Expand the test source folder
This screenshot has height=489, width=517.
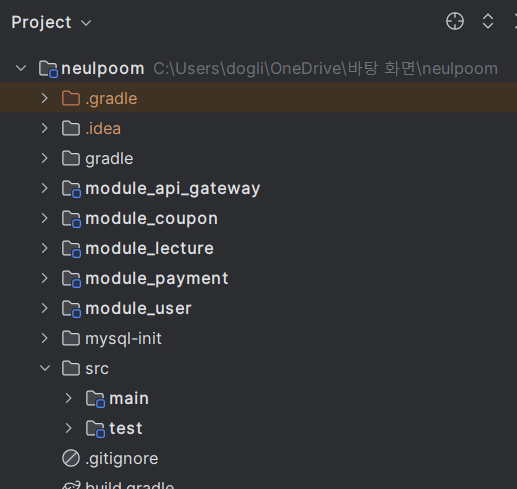pos(68,428)
